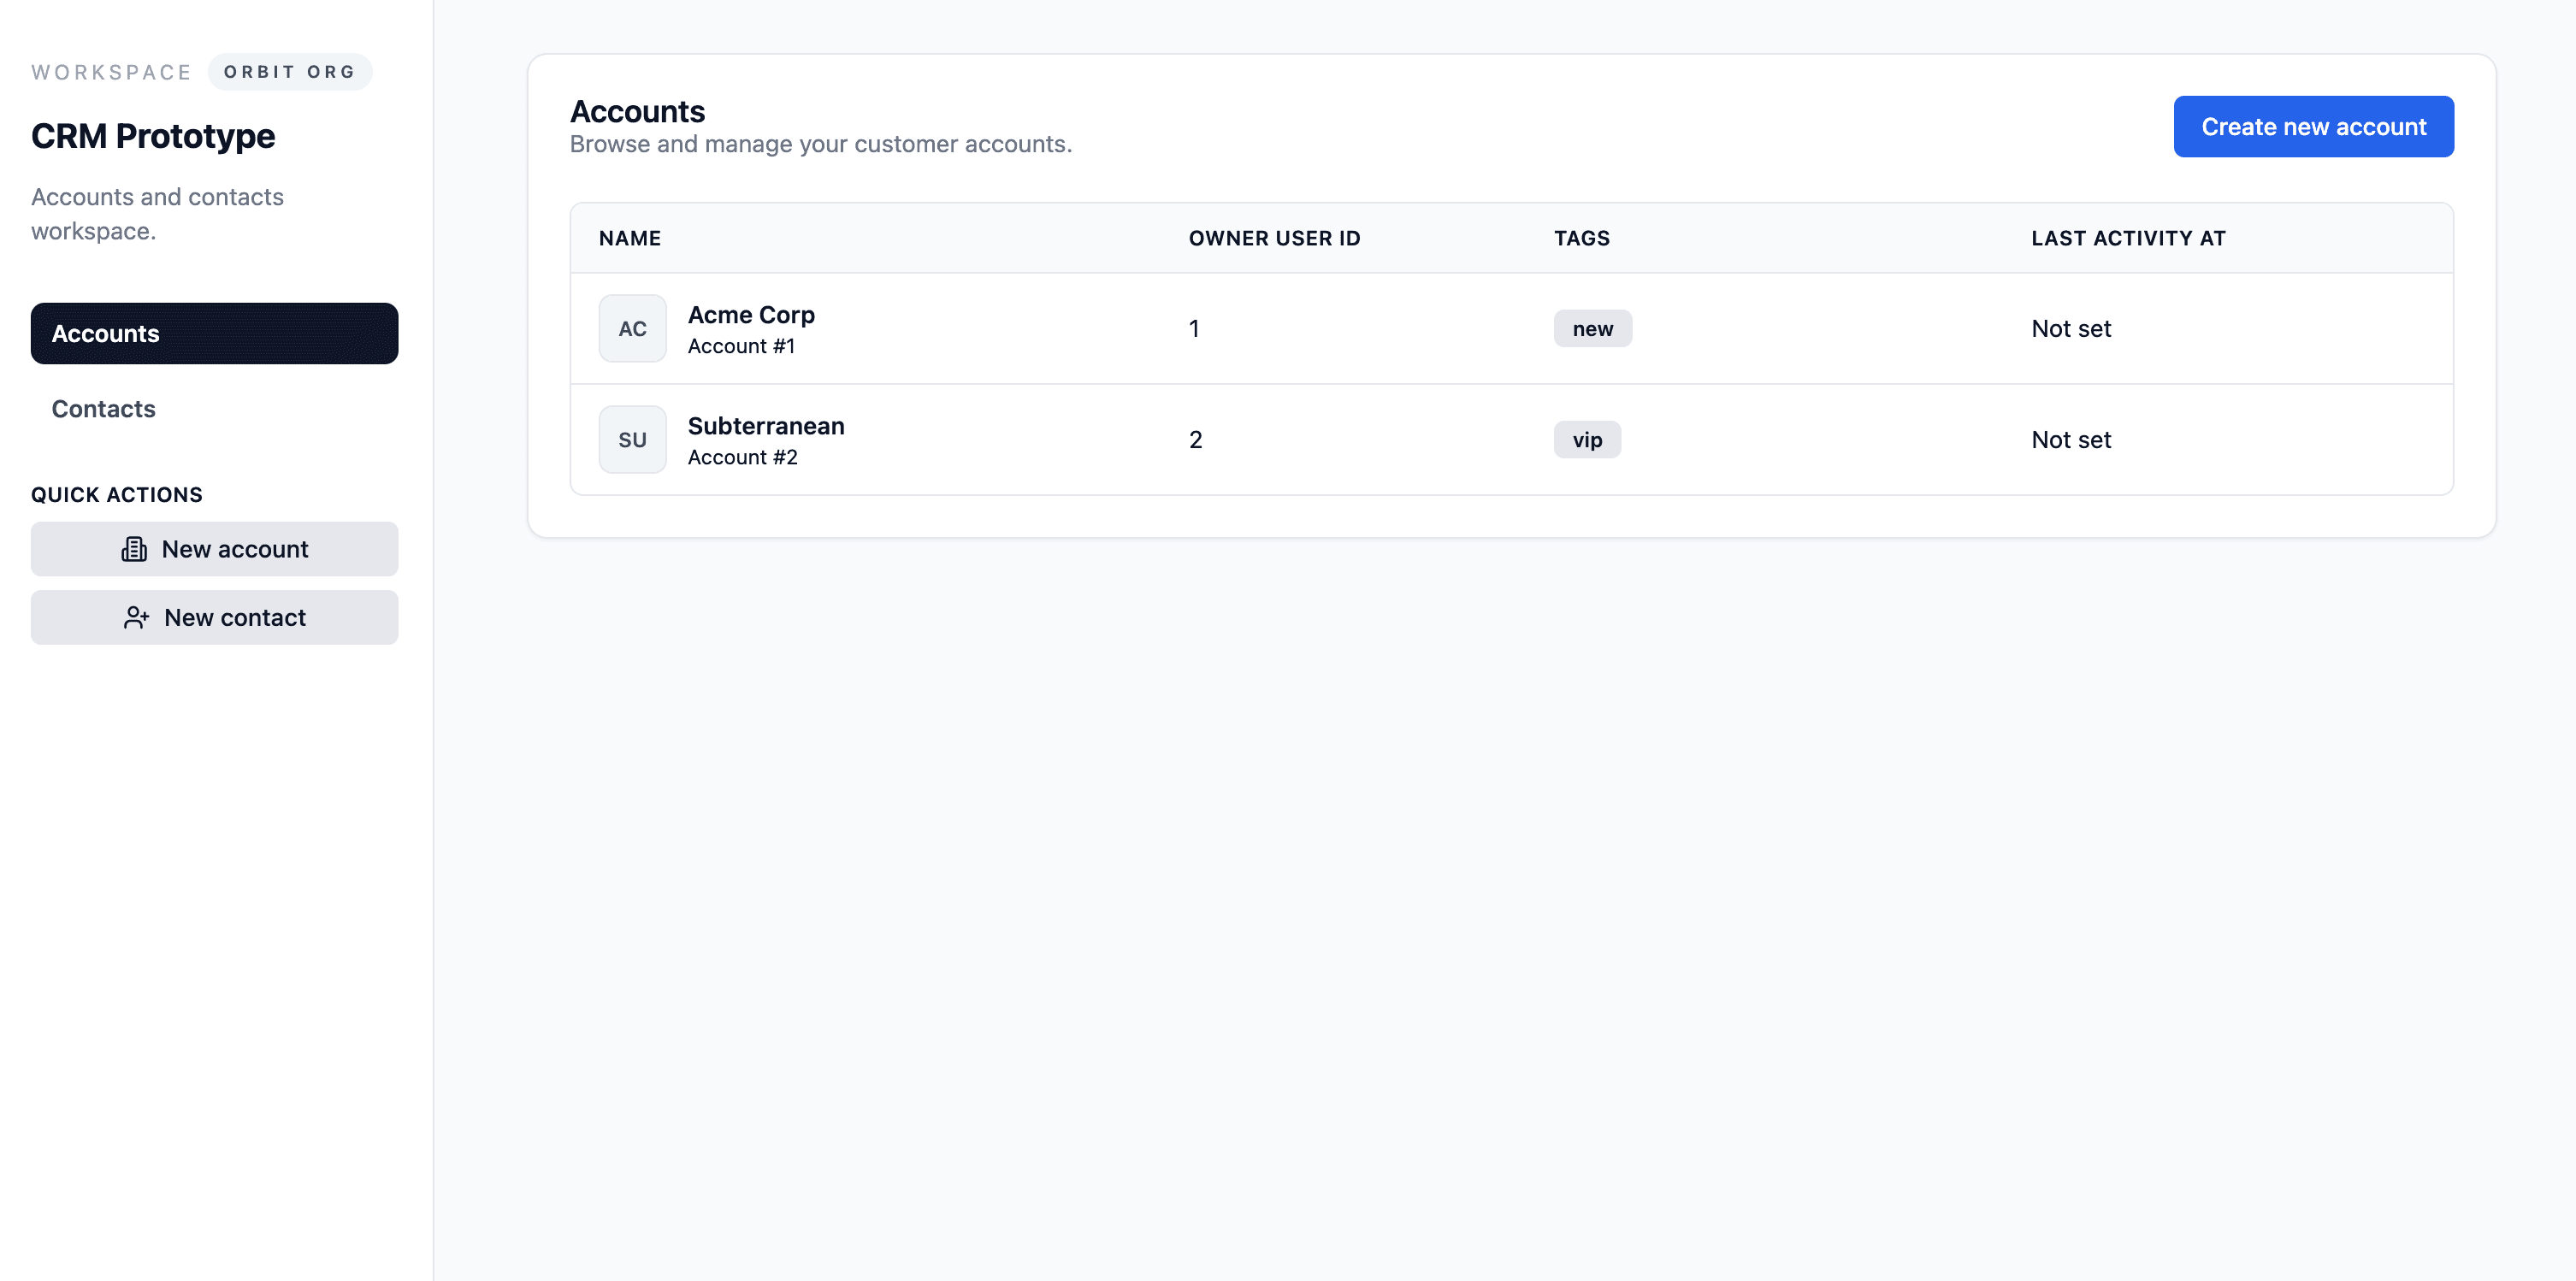Click the TAGS column header
The height and width of the screenshot is (1281, 2576).
pos(1581,238)
